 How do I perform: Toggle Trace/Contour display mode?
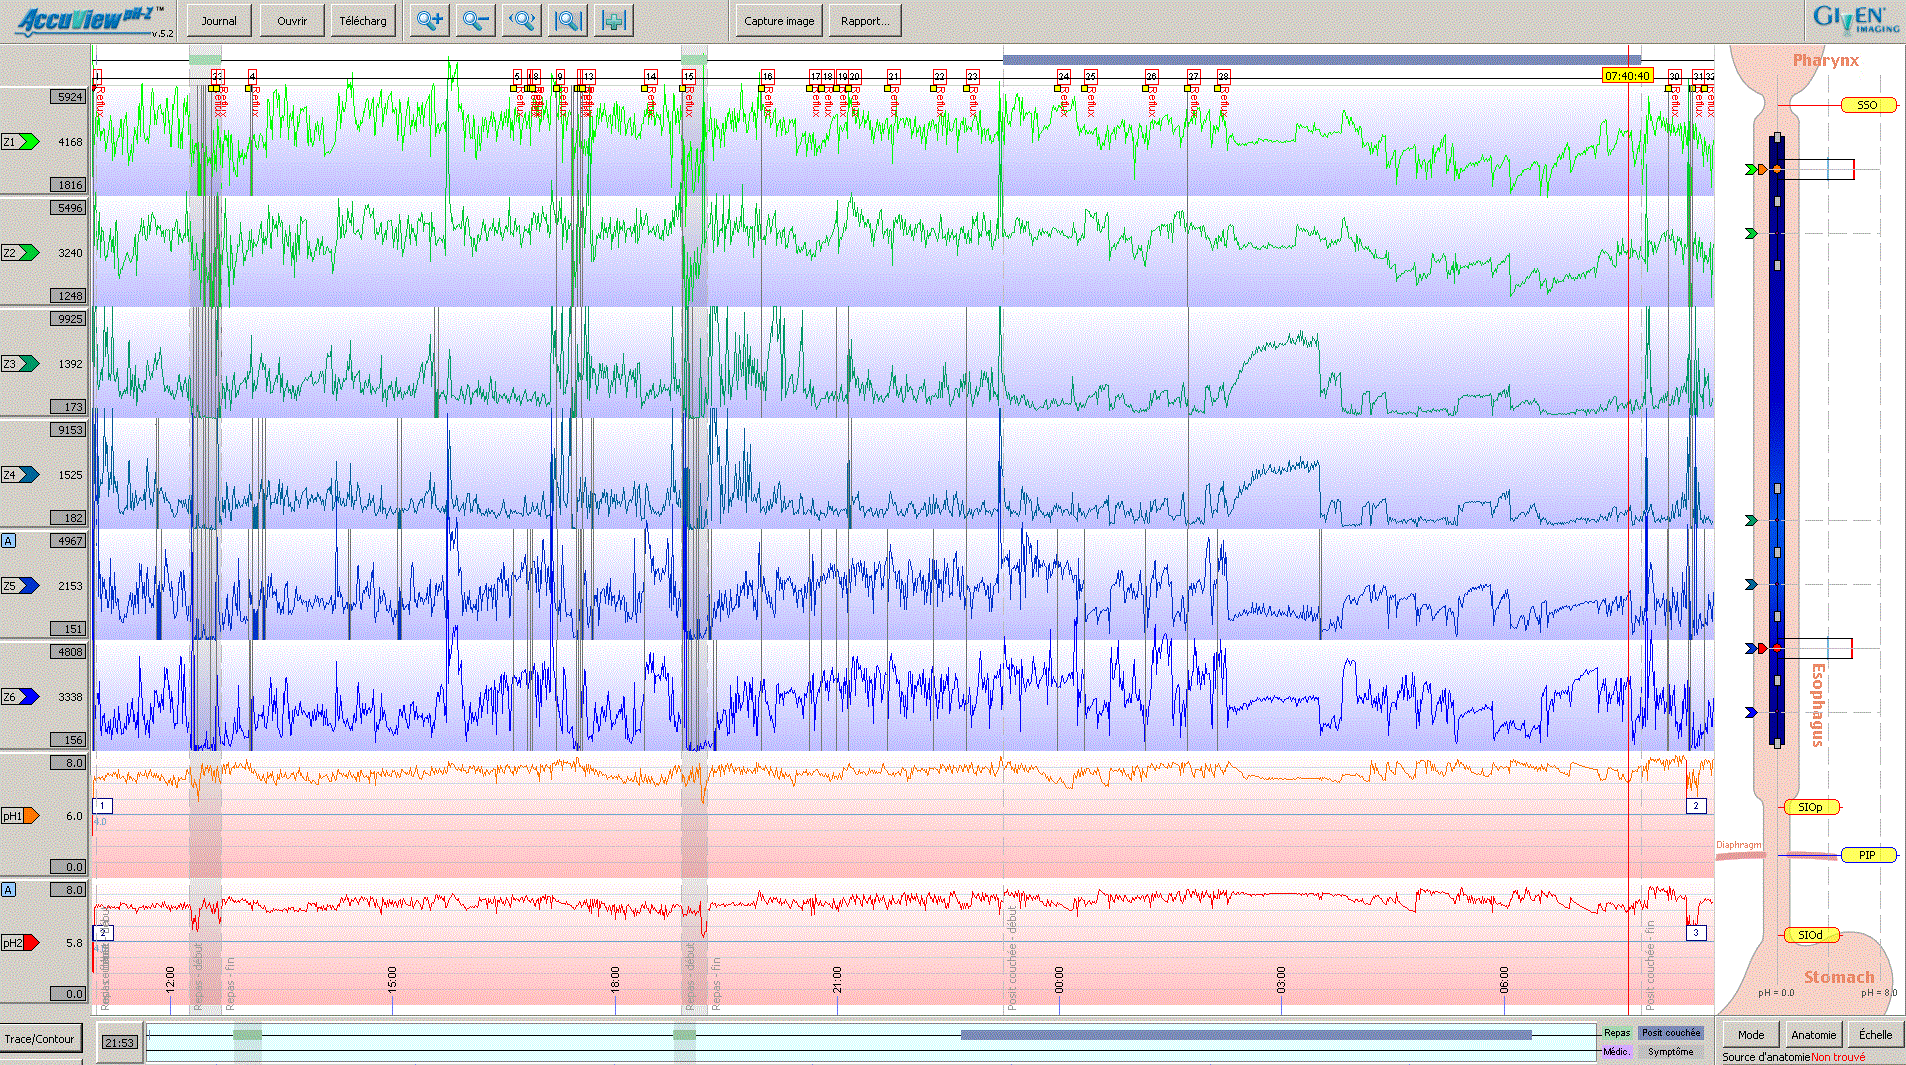tap(40, 1039)
